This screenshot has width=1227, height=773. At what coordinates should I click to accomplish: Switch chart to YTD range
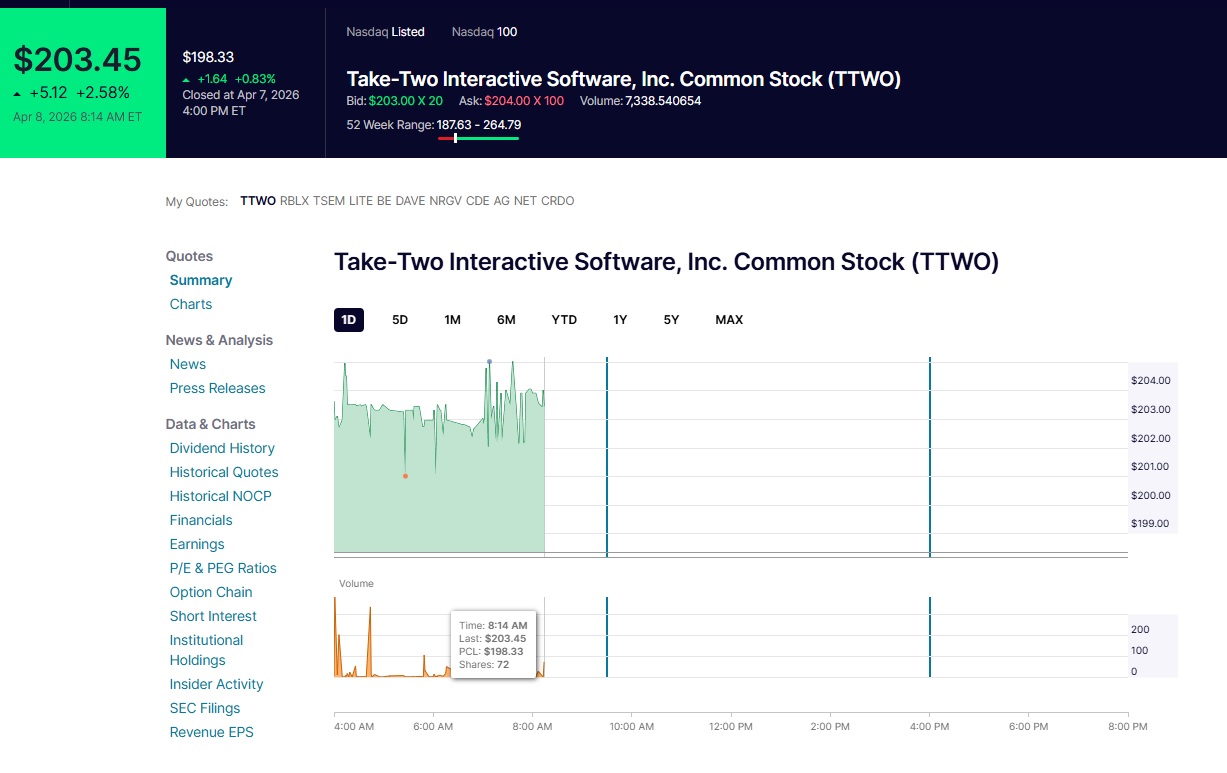click(564, 320)
